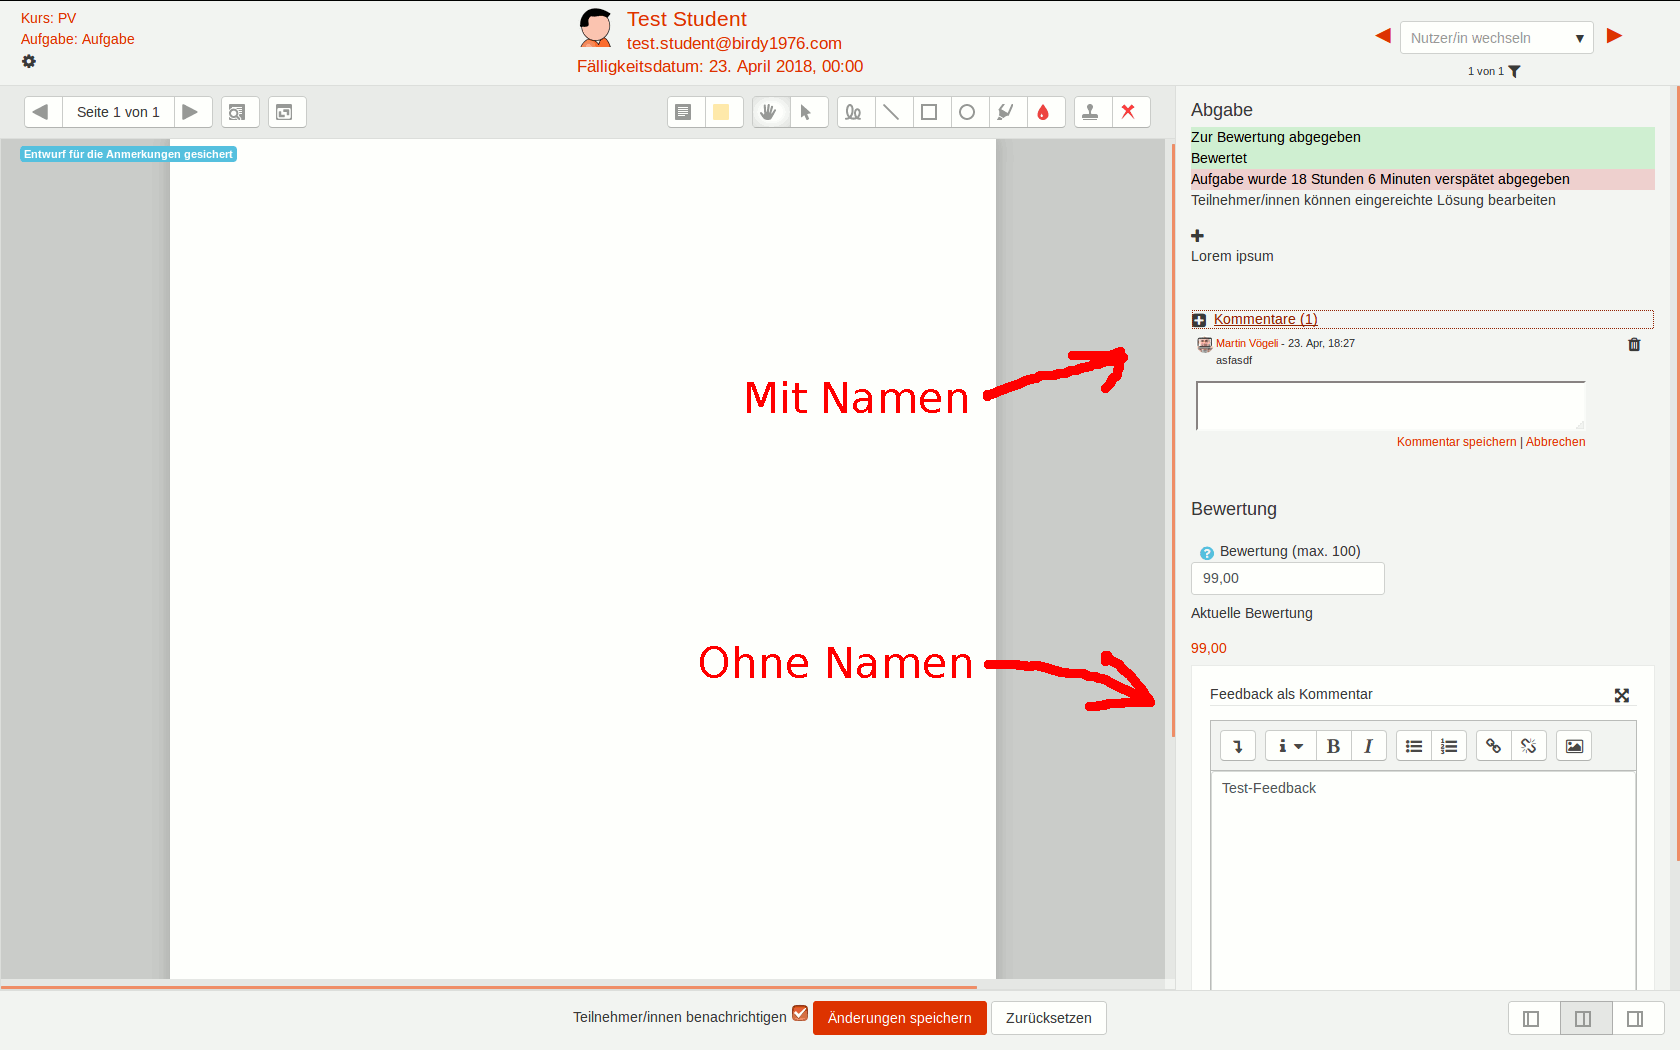Pick the oval shape tool
Screen dimensions: 1680x1050
967,112
